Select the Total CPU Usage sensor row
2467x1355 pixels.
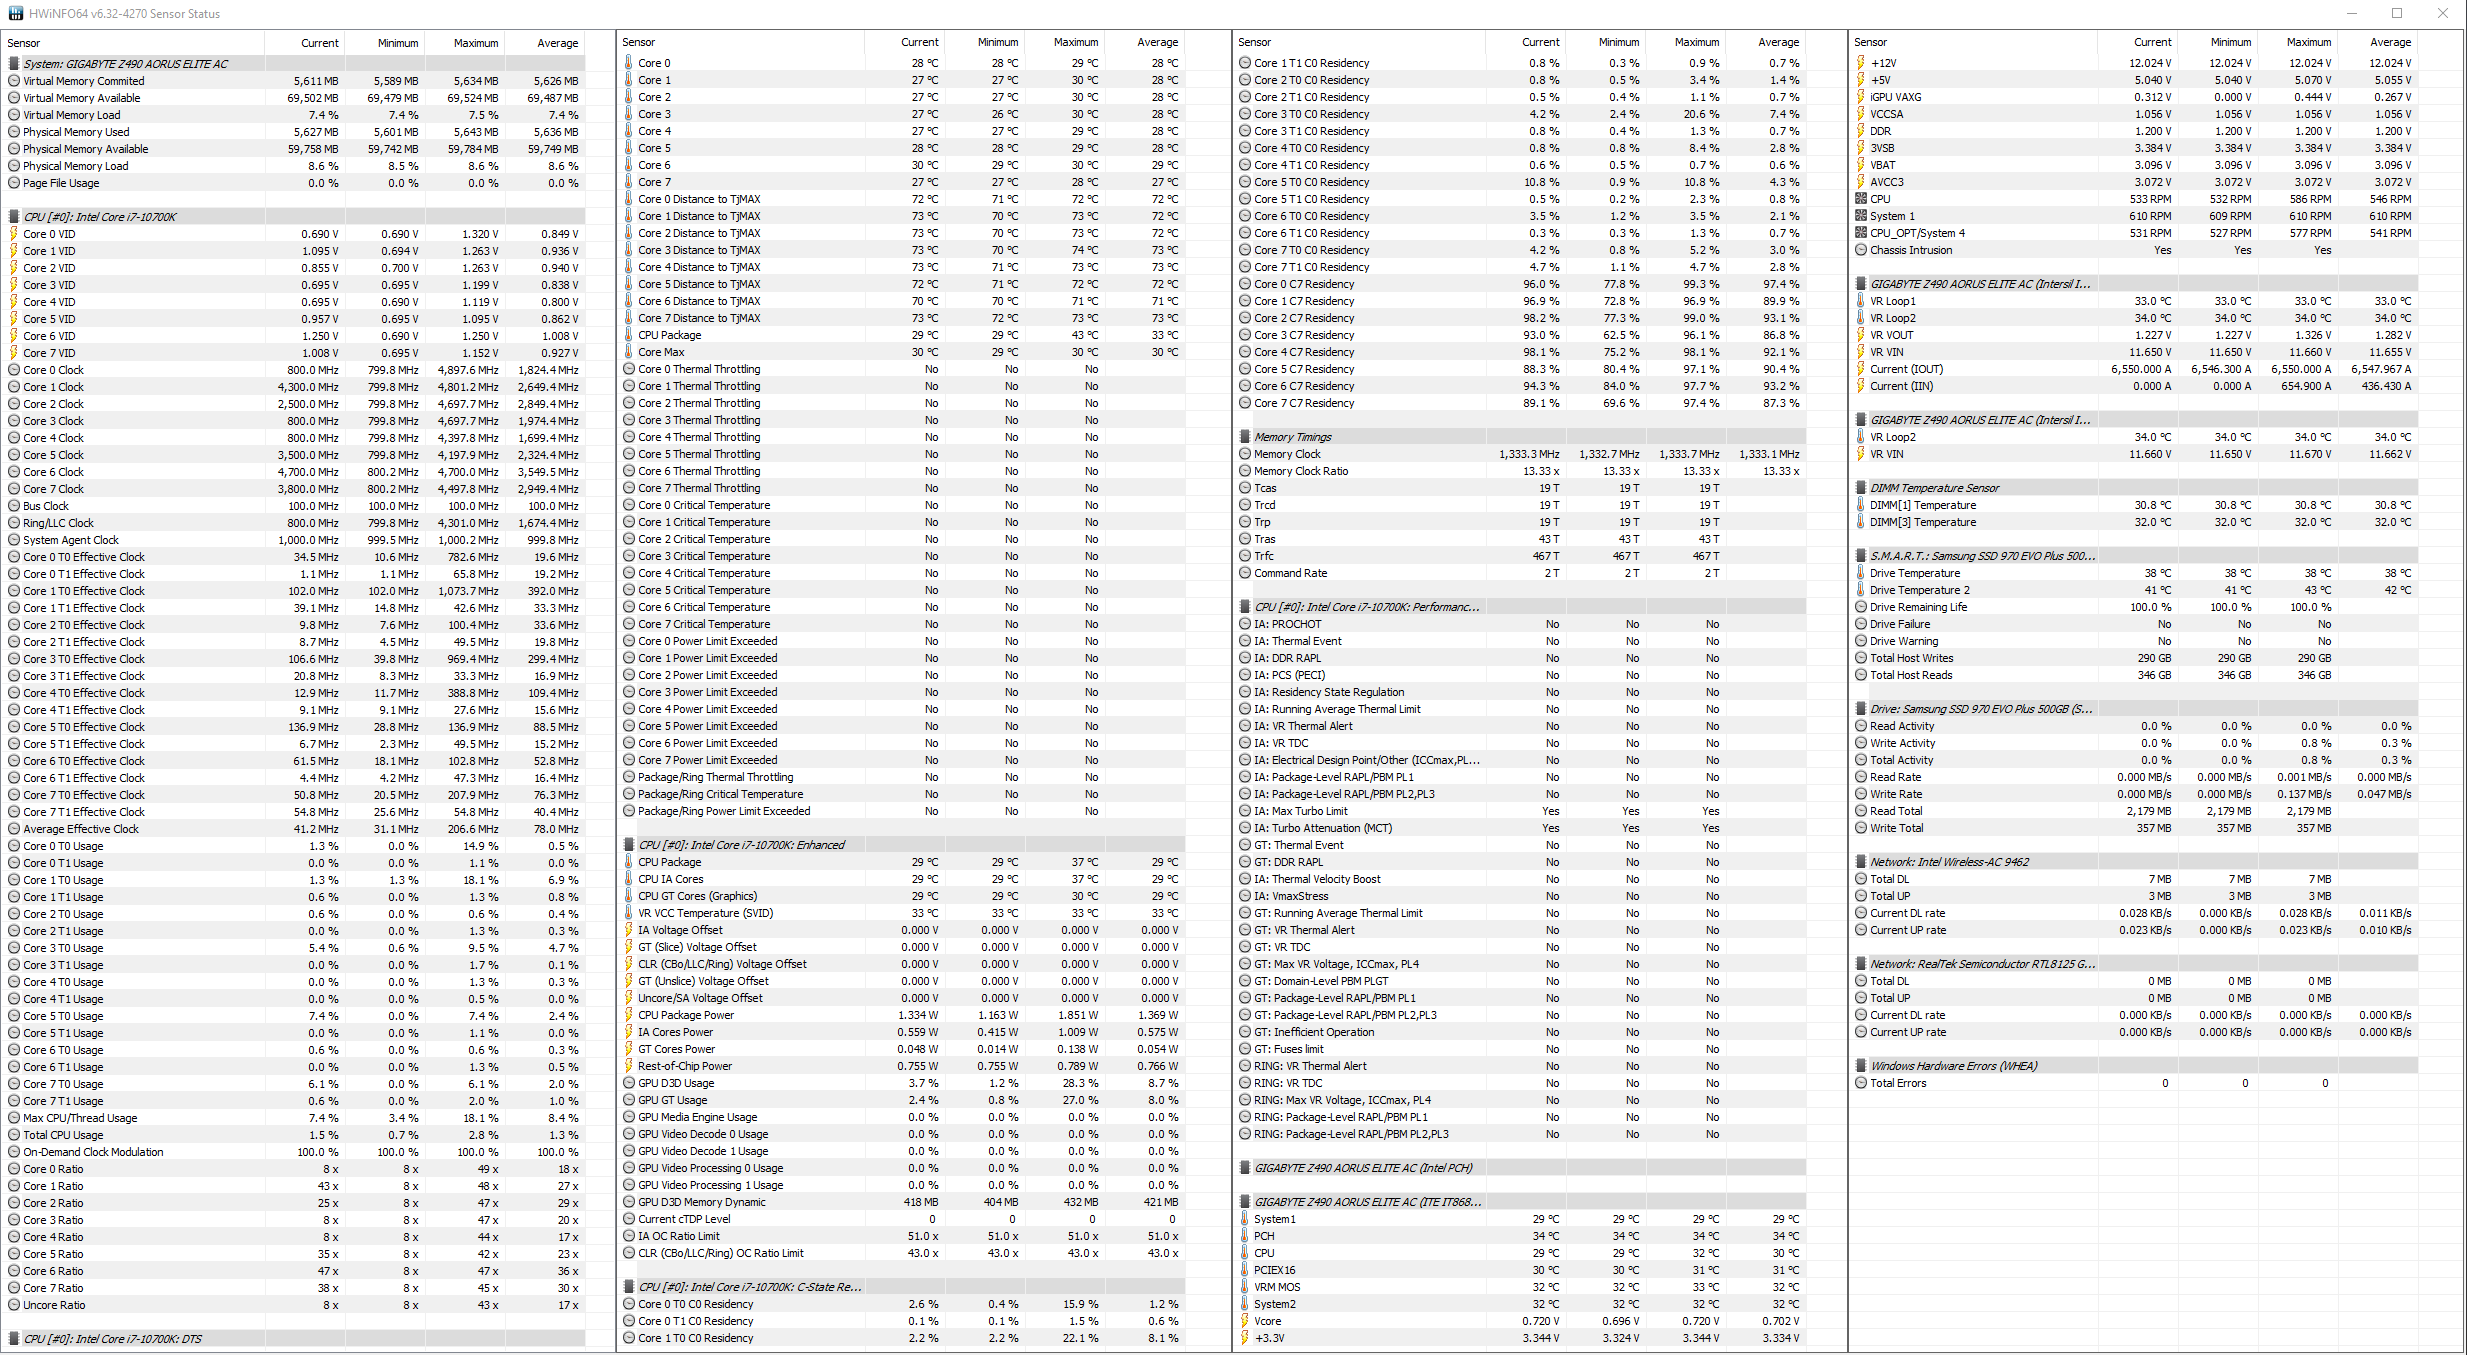[x=63, y=1135]
